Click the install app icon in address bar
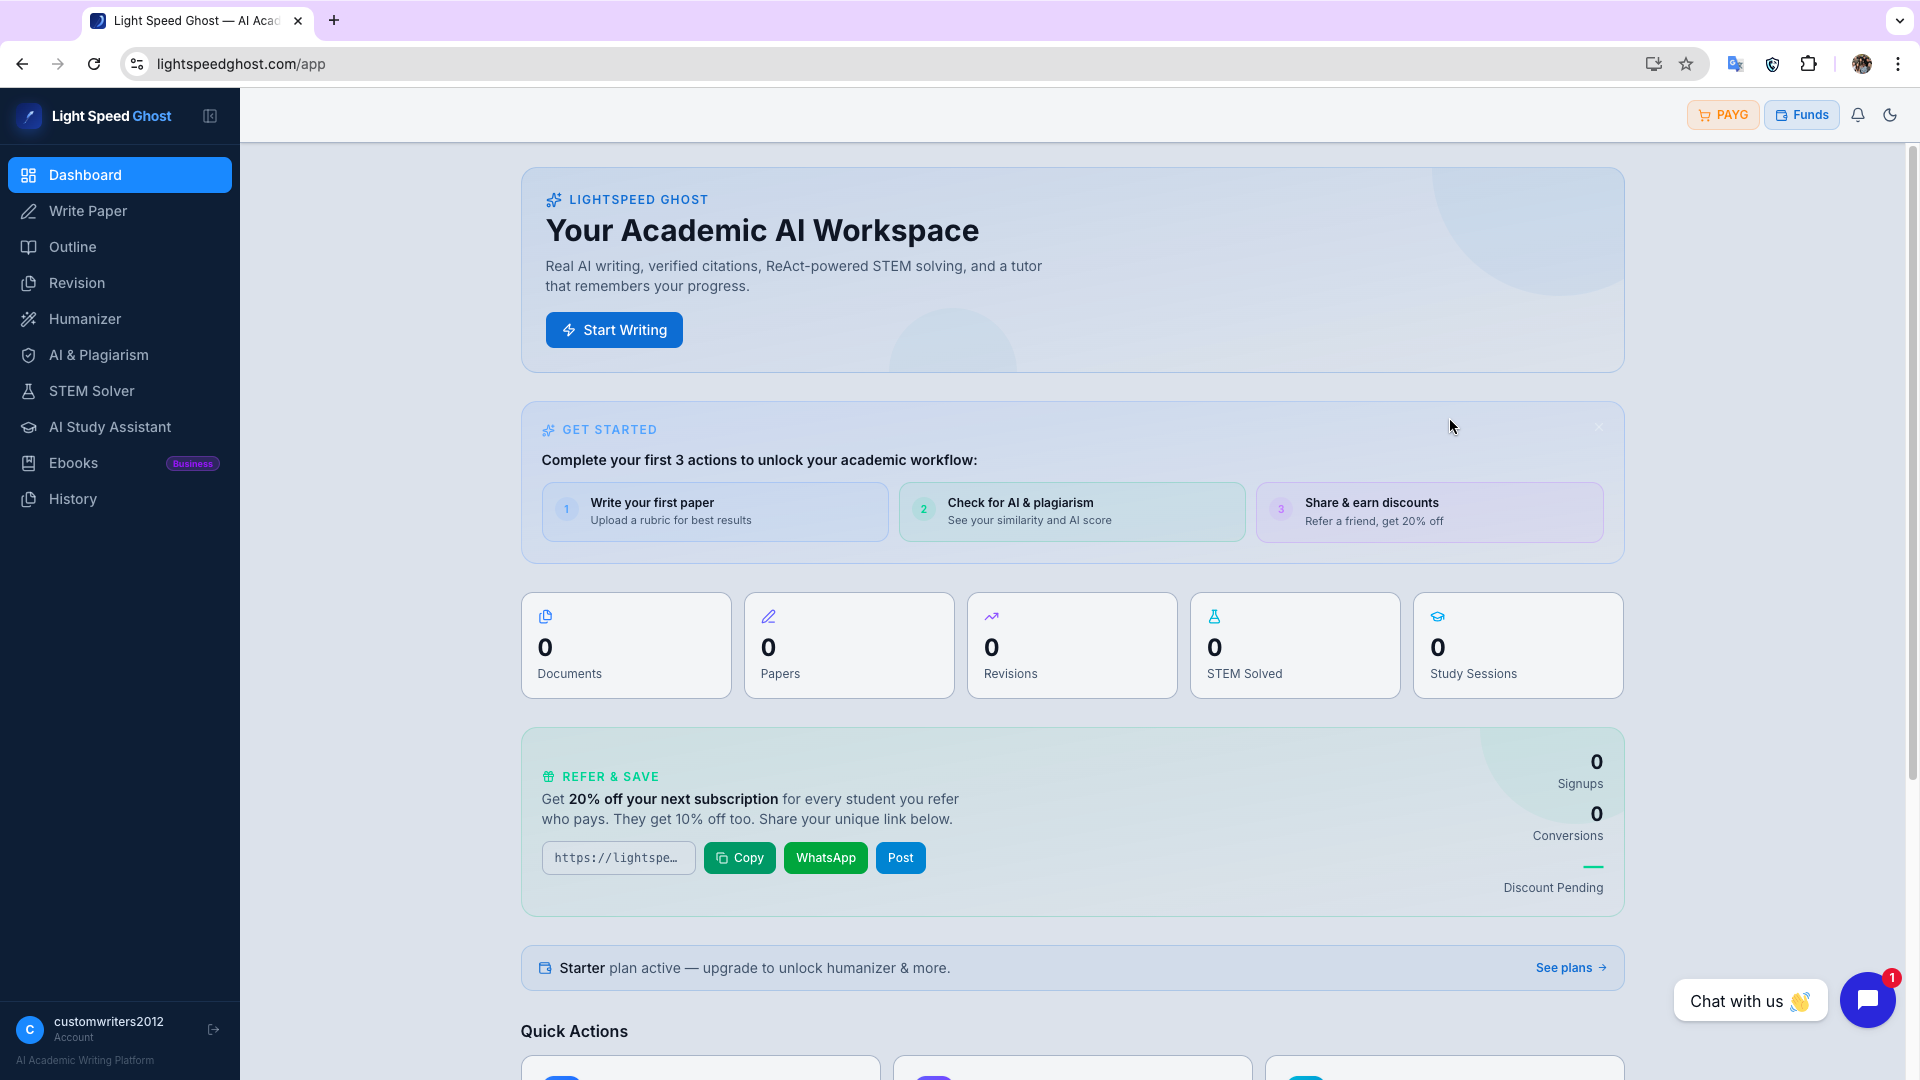The height and width of the screenshot is (1080, 1920). 1653,64
